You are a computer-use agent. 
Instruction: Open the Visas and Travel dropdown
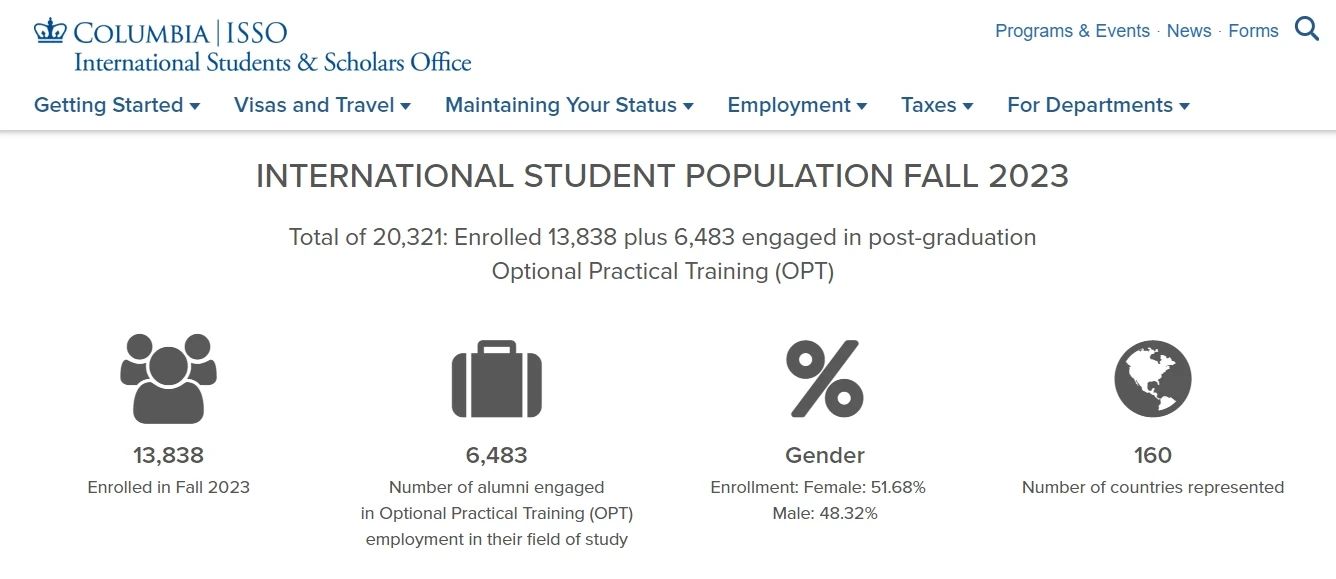tap(322, 105)
